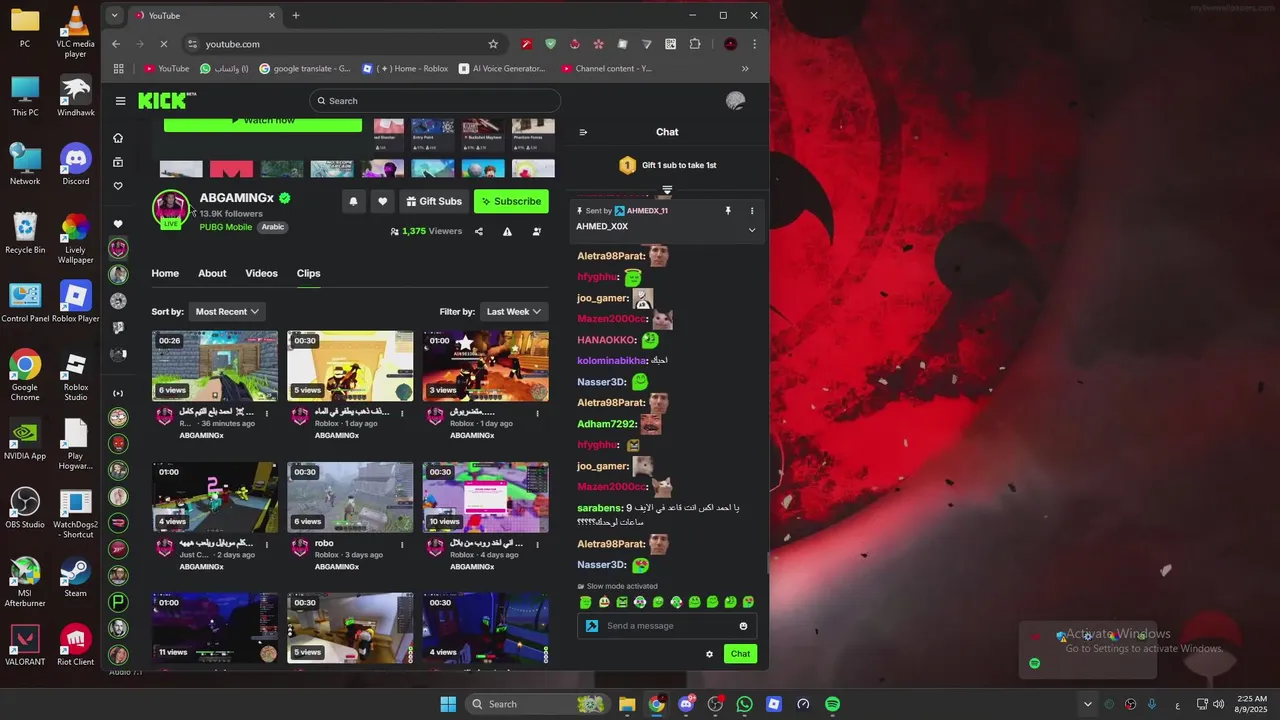The height and width of the screenshot is (720, 1280).
Task: Click the share icon next to Viewers
Action: [x=478, y=231]
